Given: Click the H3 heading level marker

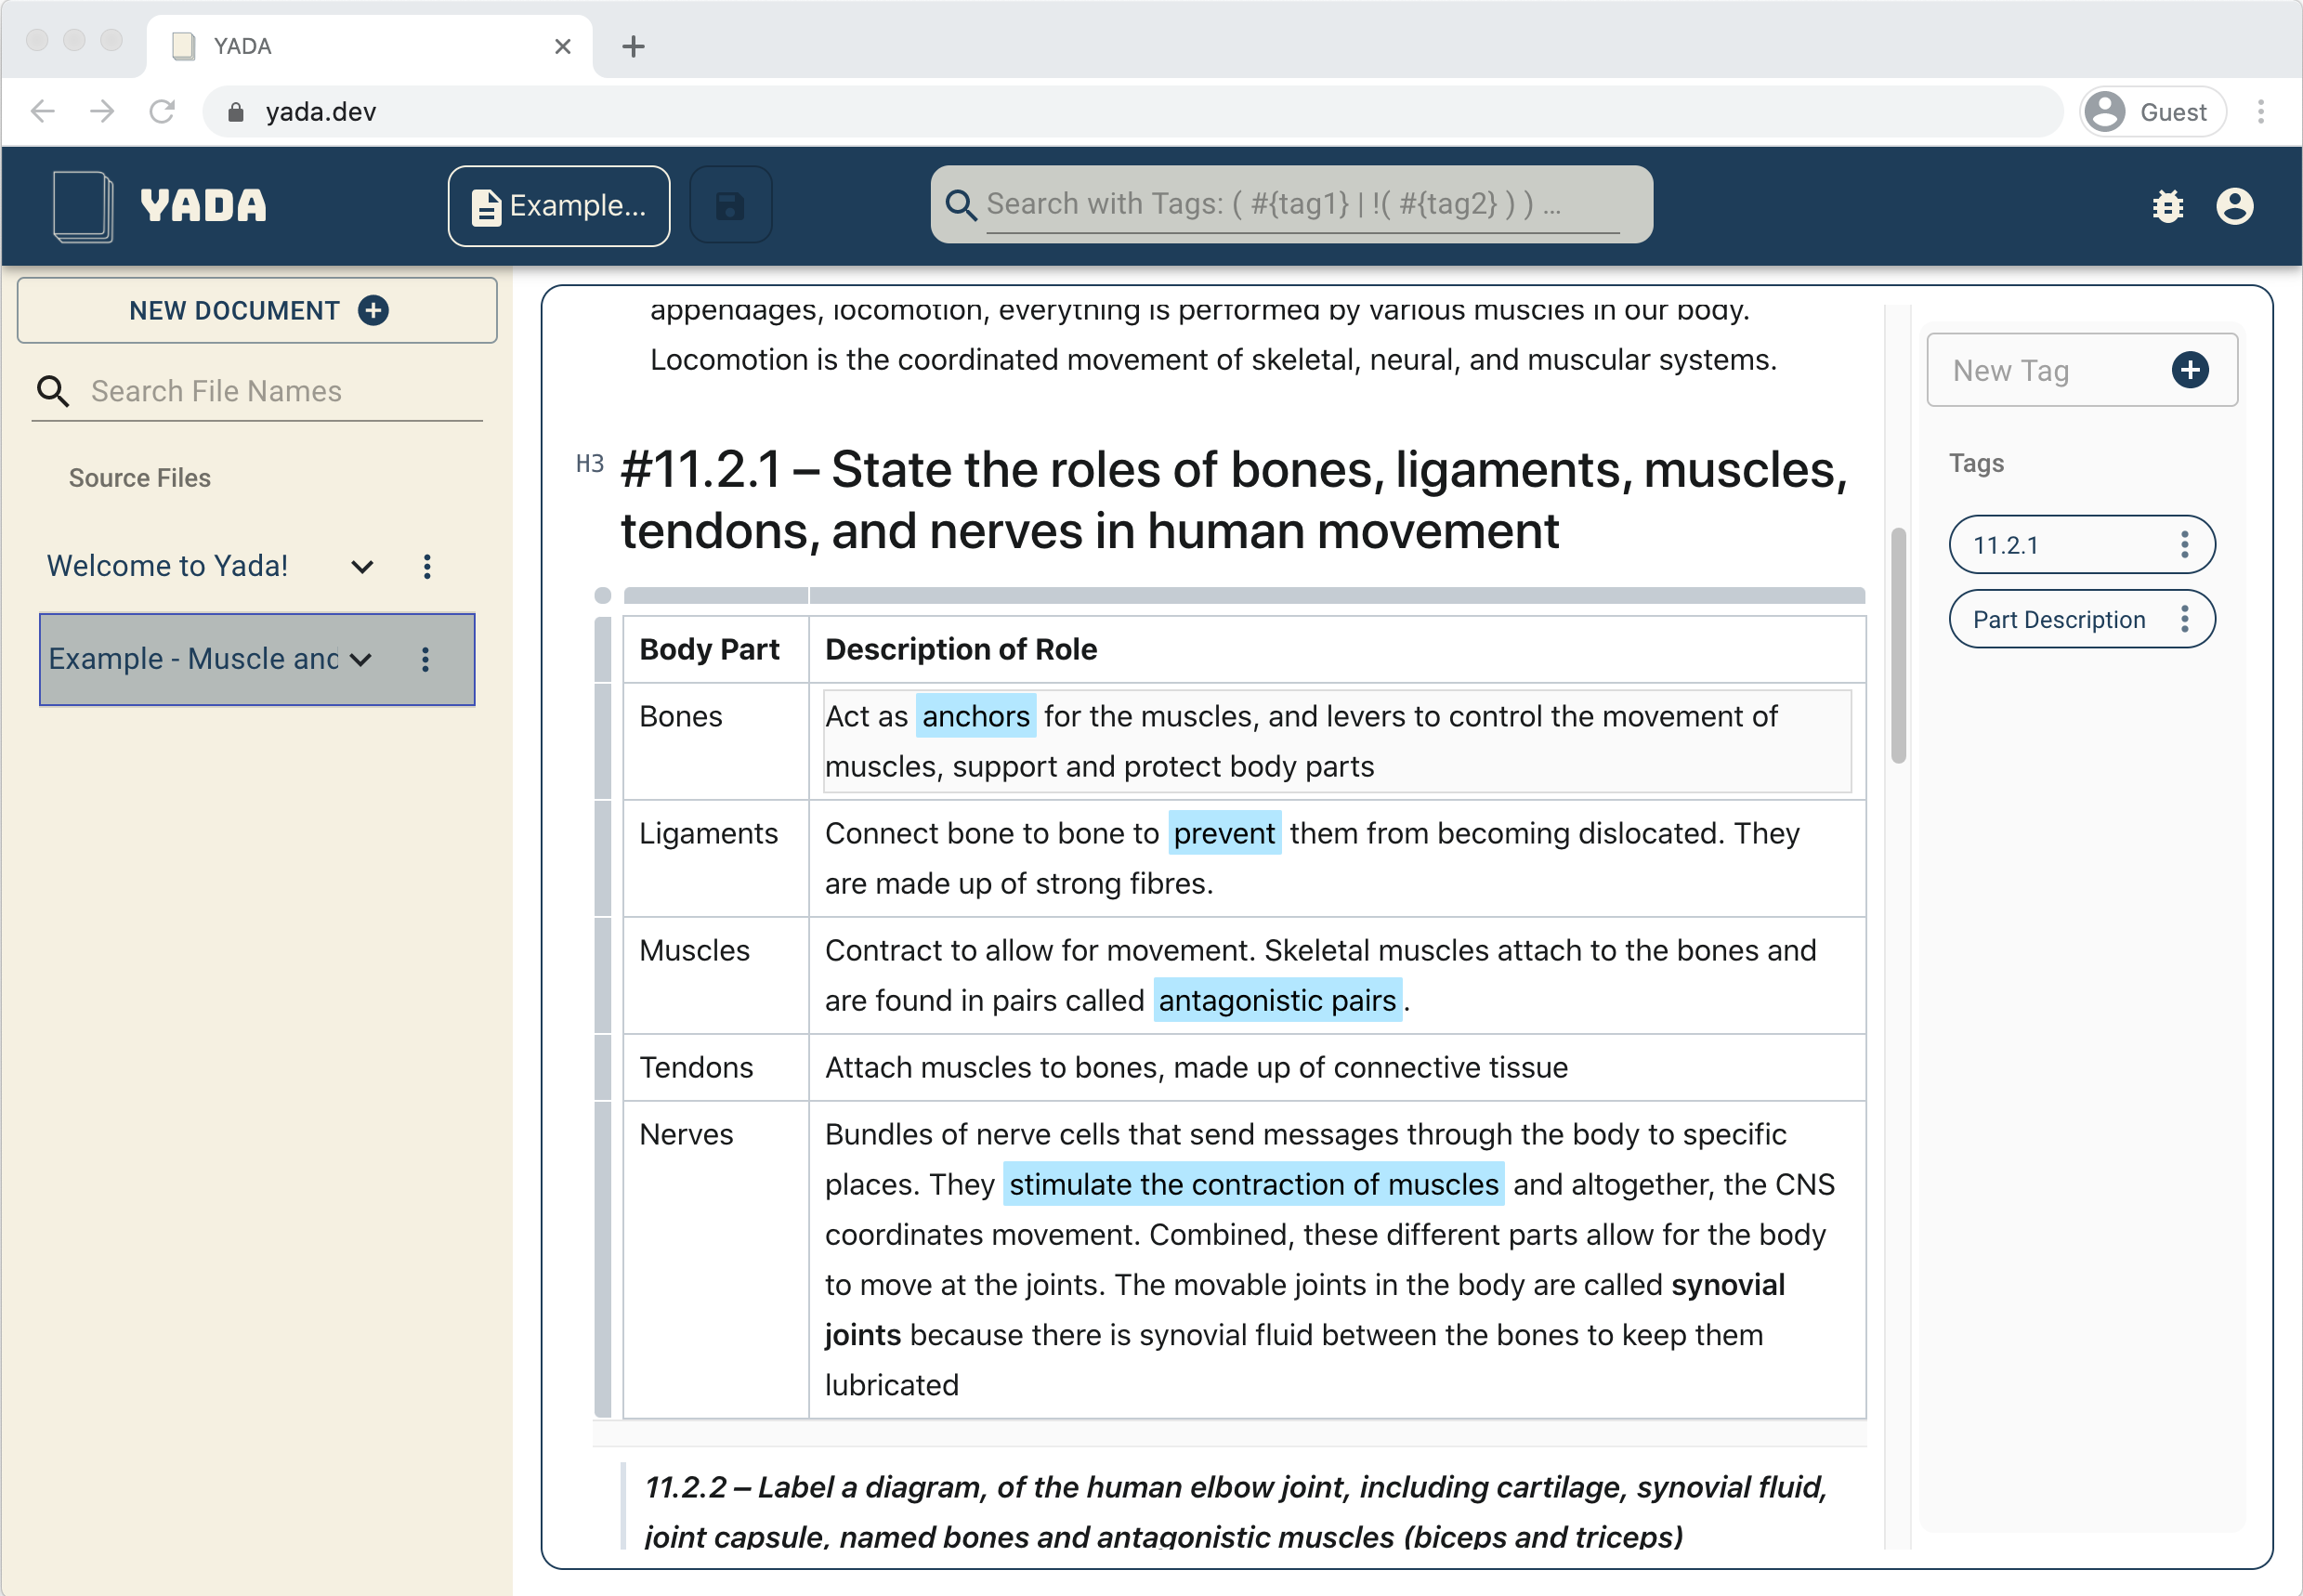Looking at the screenshot, I should (589, 464).
